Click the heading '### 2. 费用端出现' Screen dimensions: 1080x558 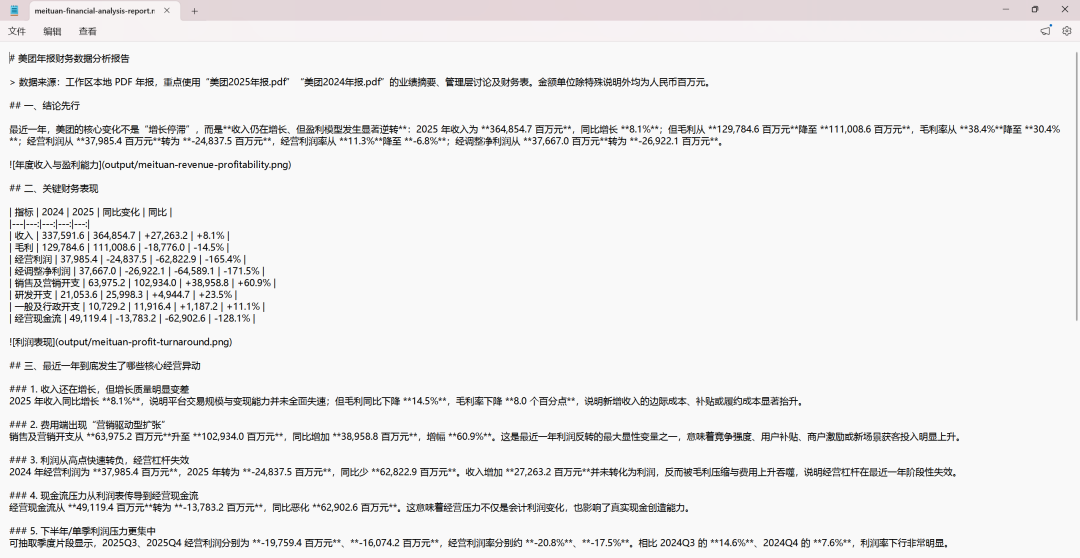(x=88, y=424)
